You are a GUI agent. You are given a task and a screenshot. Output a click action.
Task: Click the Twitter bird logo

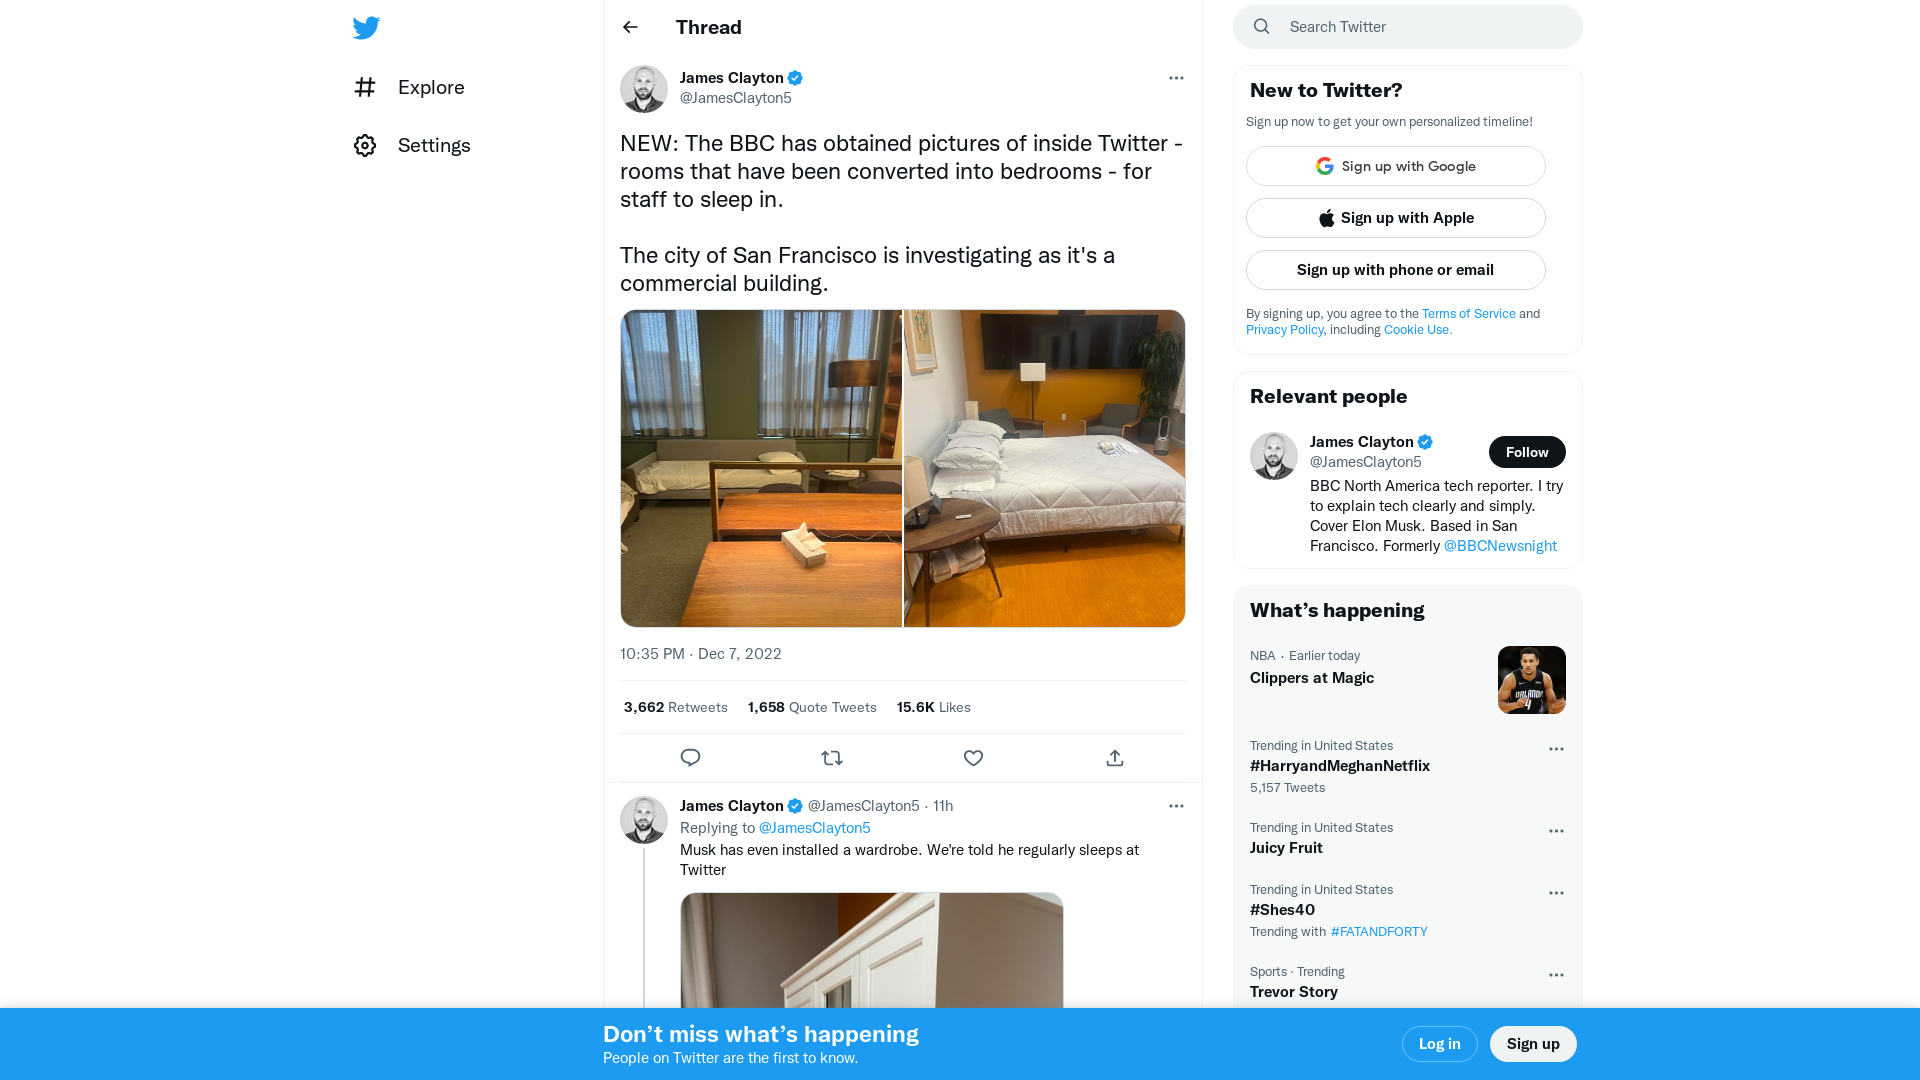coord(366,27)
